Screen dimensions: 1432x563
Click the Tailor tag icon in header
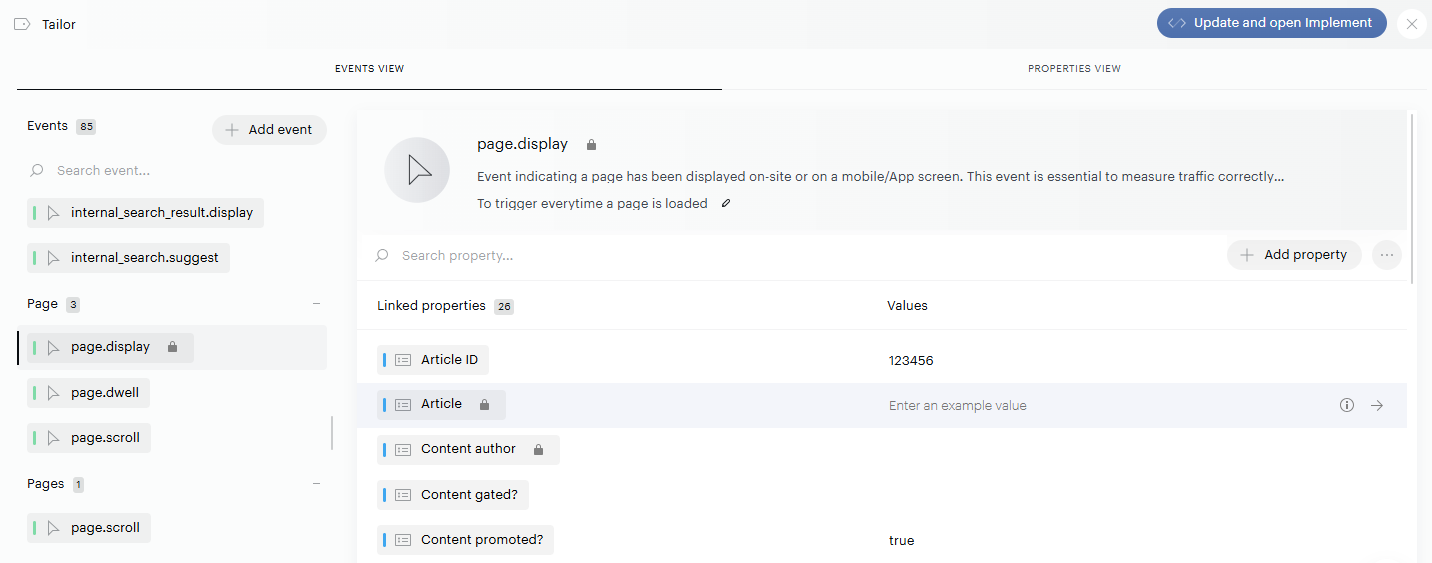pyautogui.click(x=22, y=24)
